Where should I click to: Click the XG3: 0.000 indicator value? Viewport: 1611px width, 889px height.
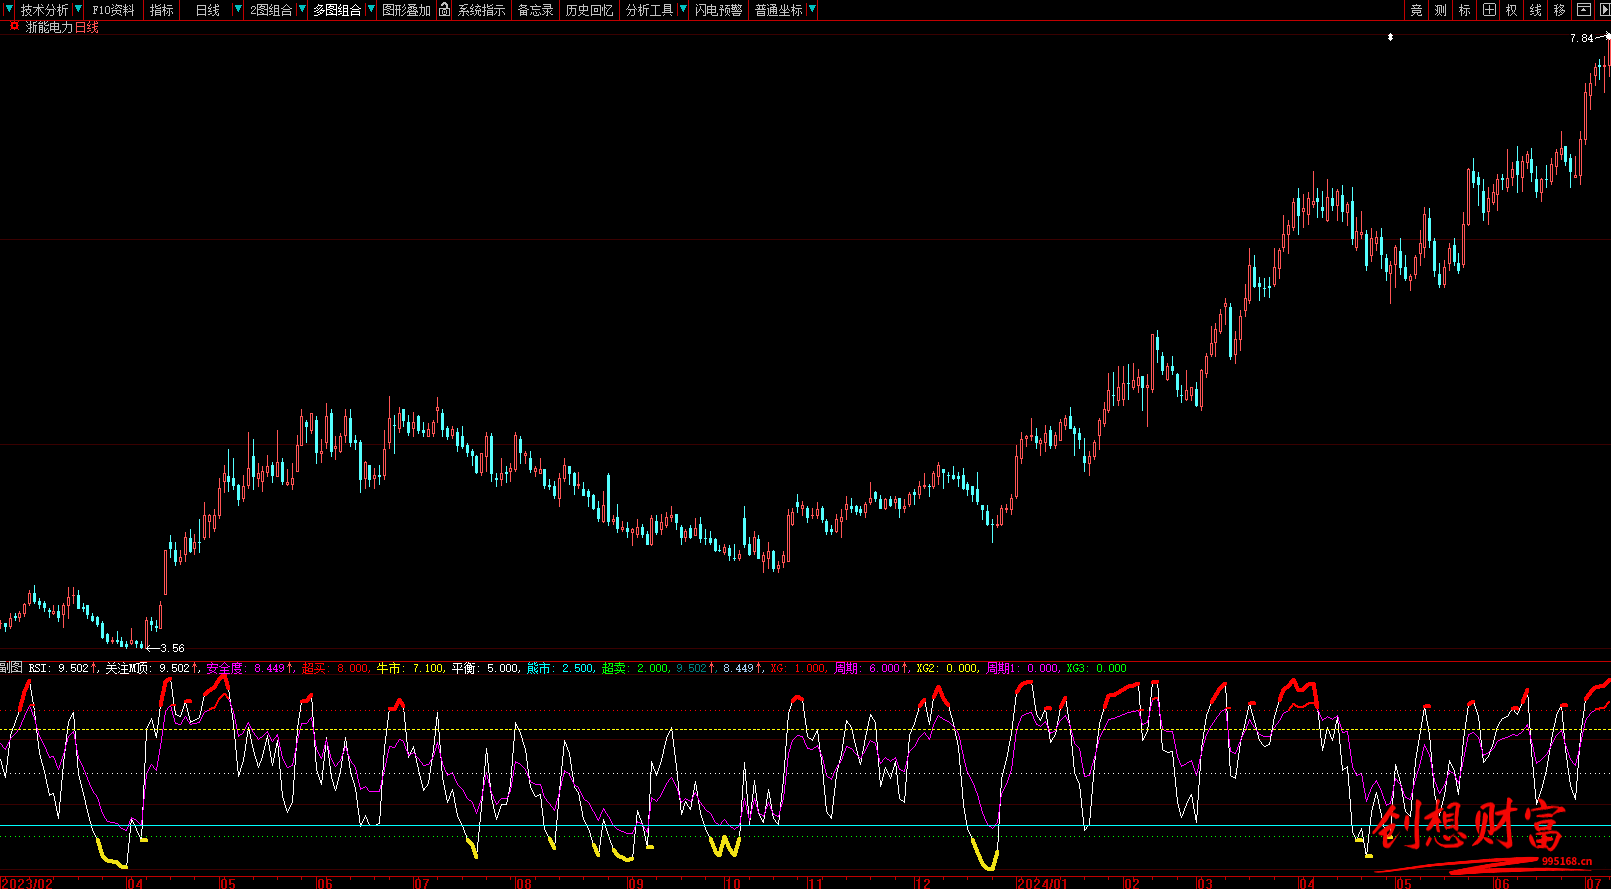tap(1096, 668)
